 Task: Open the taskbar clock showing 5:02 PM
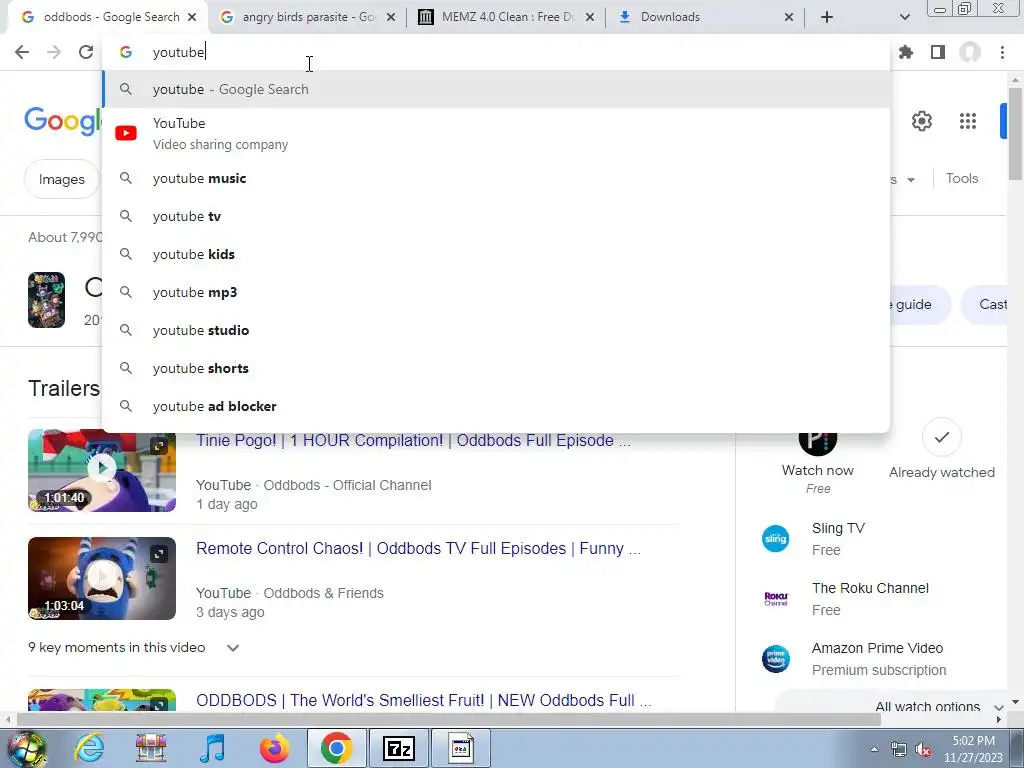(x=973, y=749)
